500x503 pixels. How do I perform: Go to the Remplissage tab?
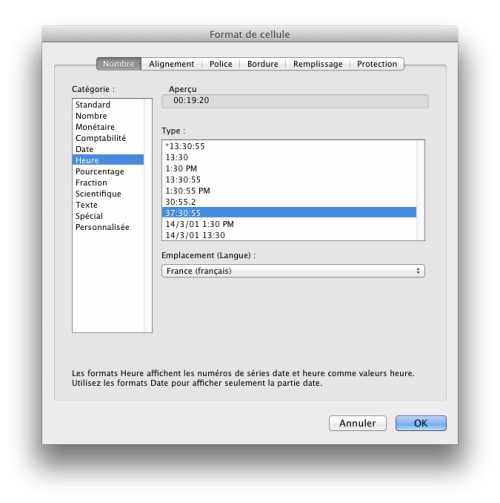(x=318, y=64)
